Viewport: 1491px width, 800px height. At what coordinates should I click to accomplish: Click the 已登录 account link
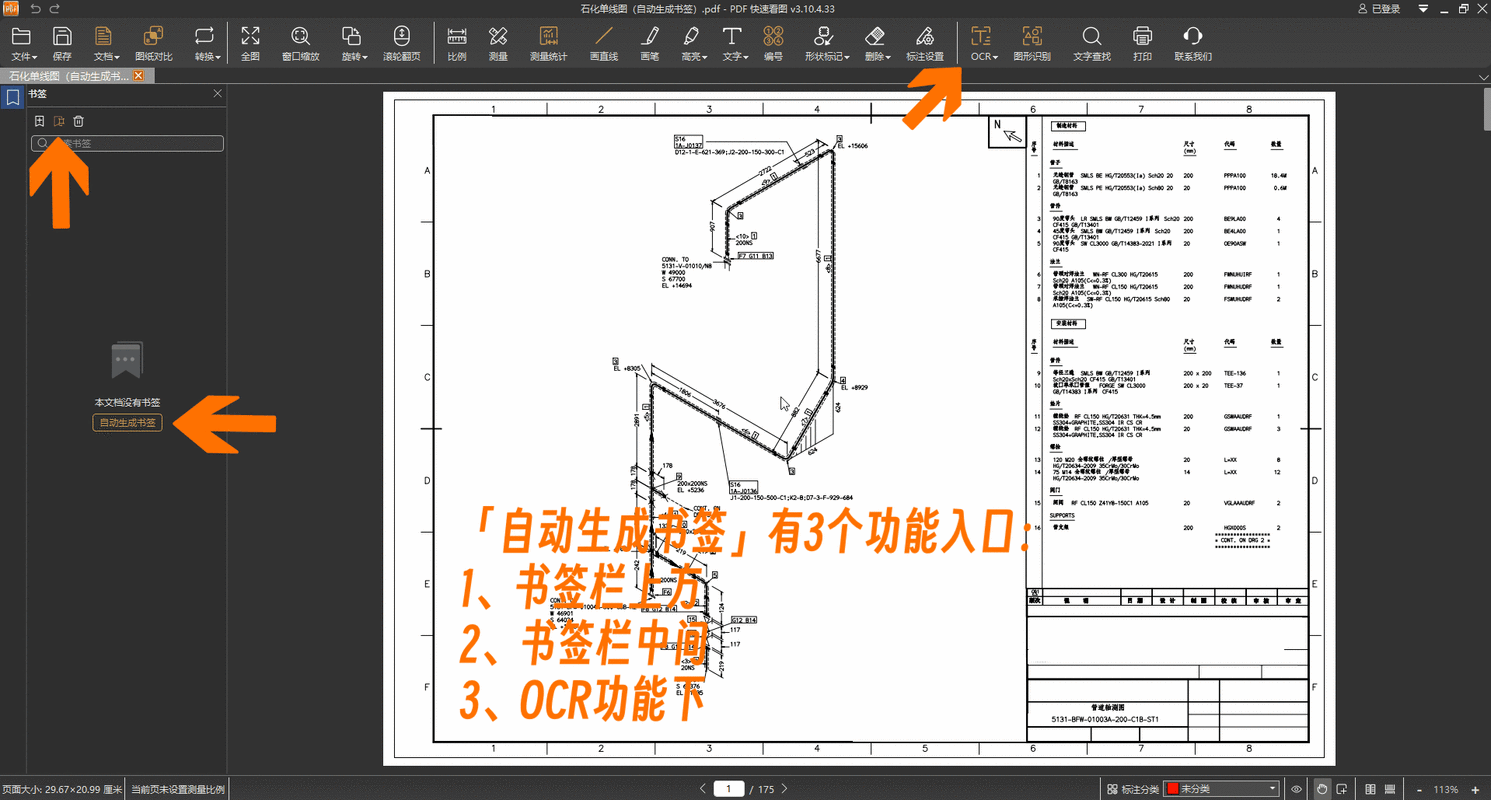pyautogui.click(x=1384, y=8)
